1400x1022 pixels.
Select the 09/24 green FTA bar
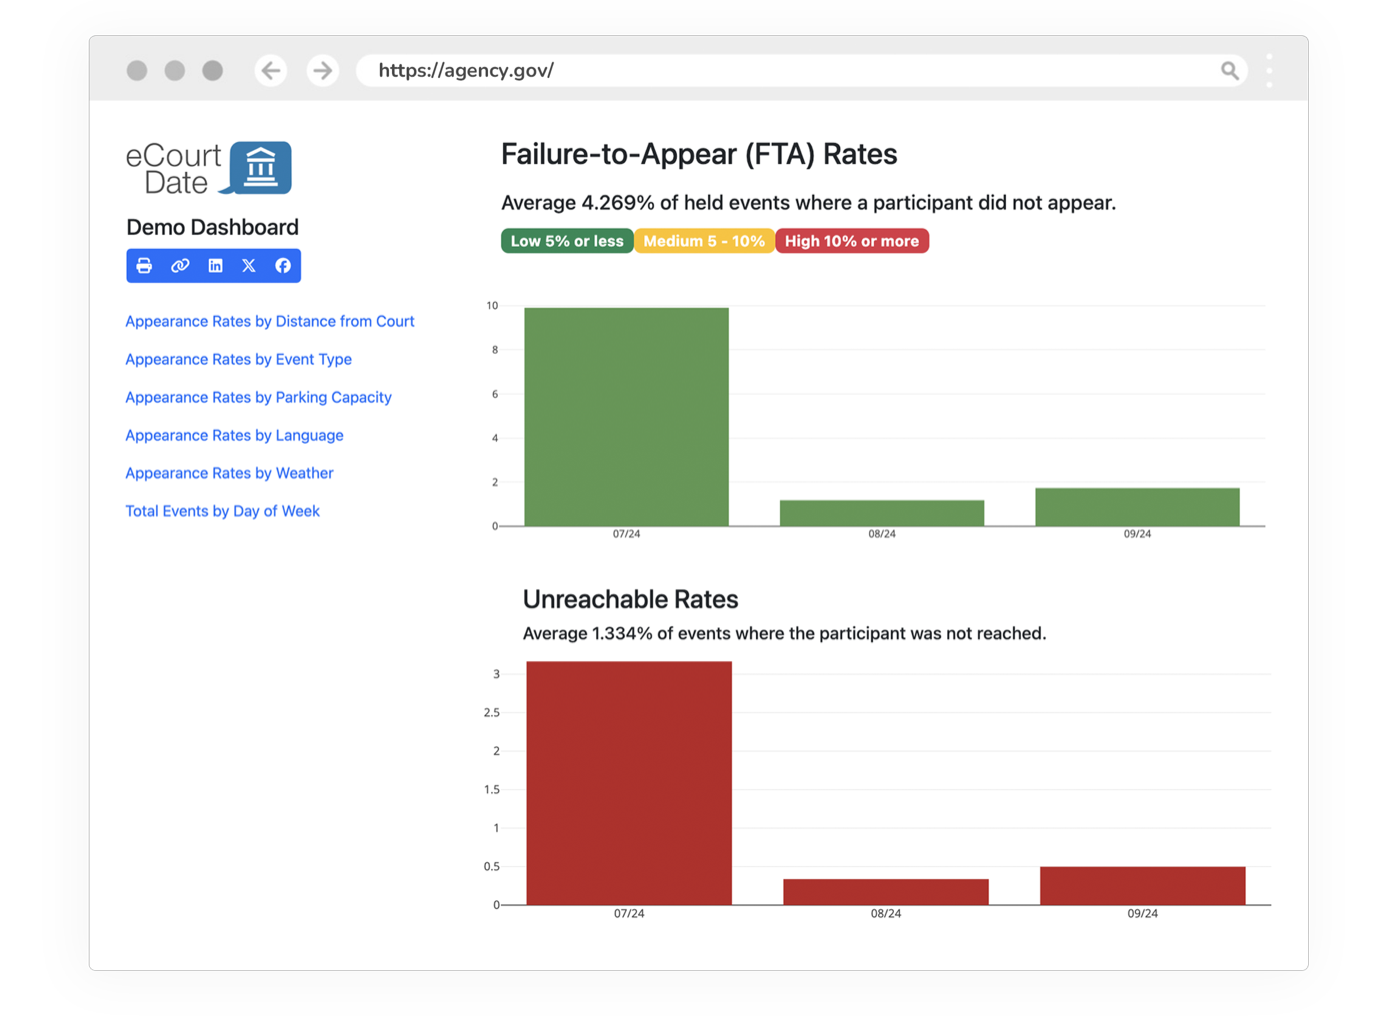point(1137,507)
